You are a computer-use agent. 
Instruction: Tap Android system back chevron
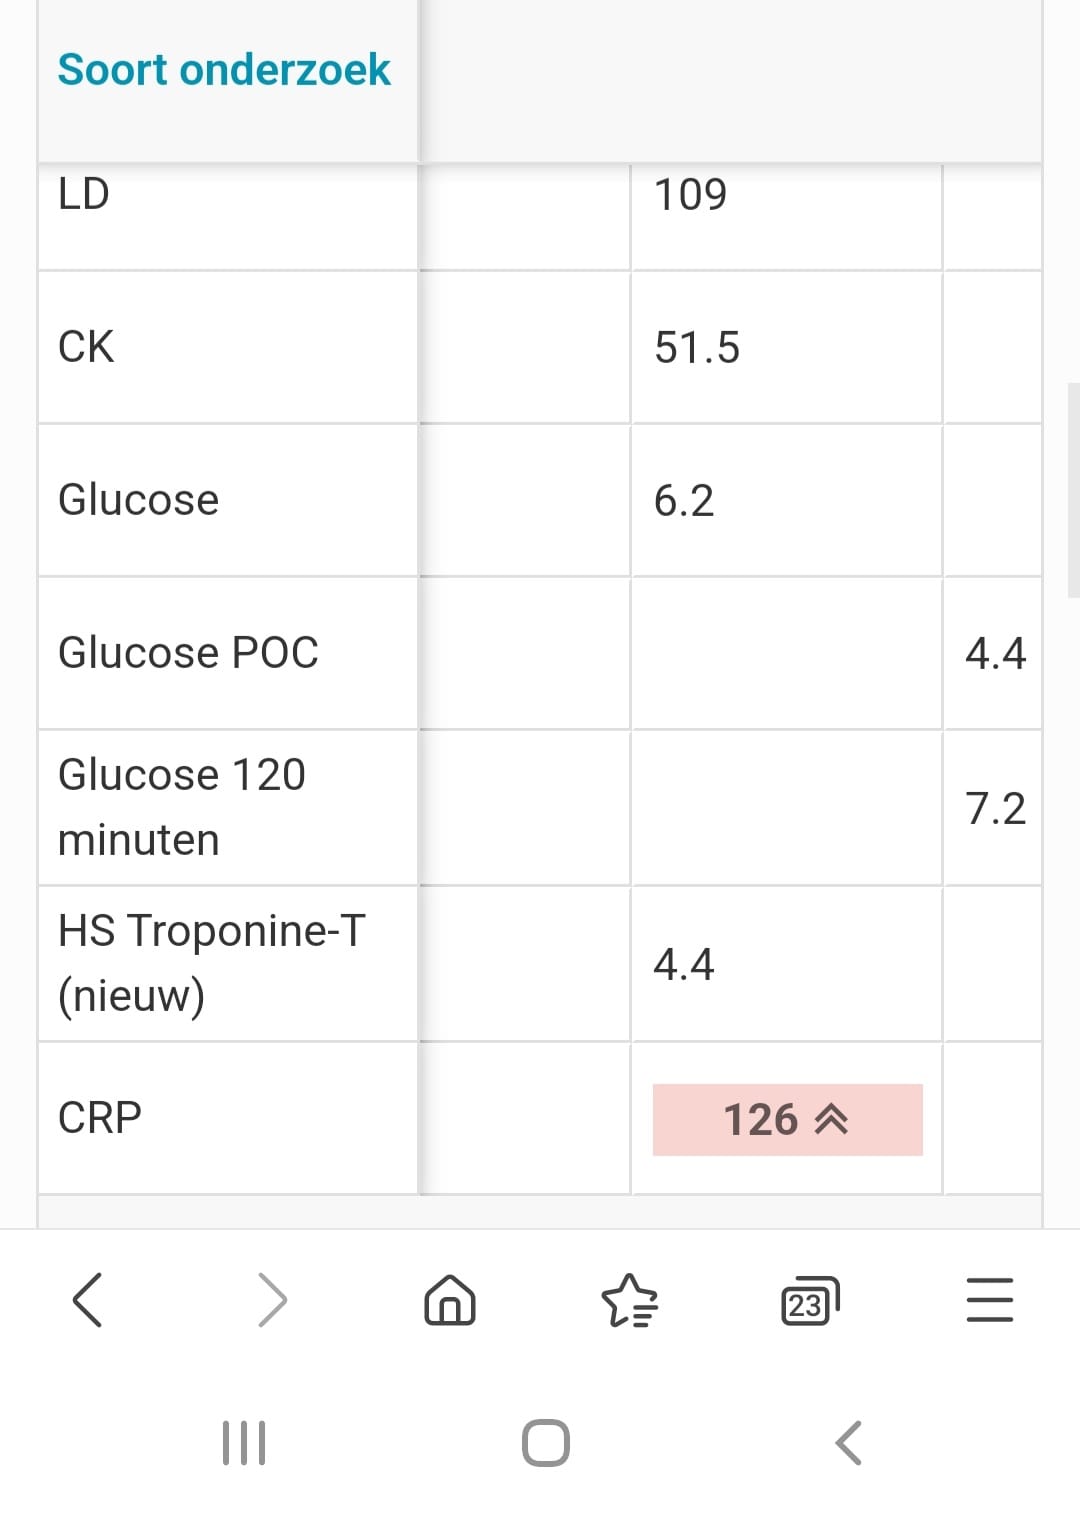[848, 1443]
